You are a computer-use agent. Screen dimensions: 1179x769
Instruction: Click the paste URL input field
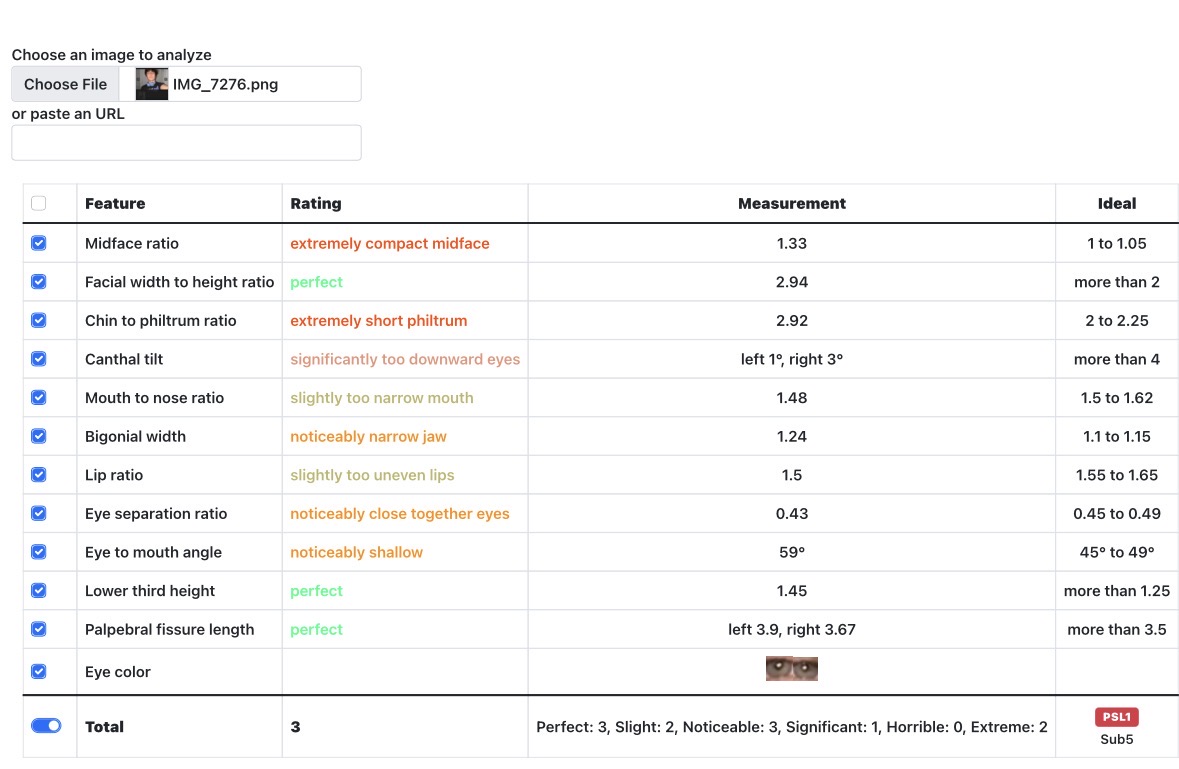click(186, 143)
